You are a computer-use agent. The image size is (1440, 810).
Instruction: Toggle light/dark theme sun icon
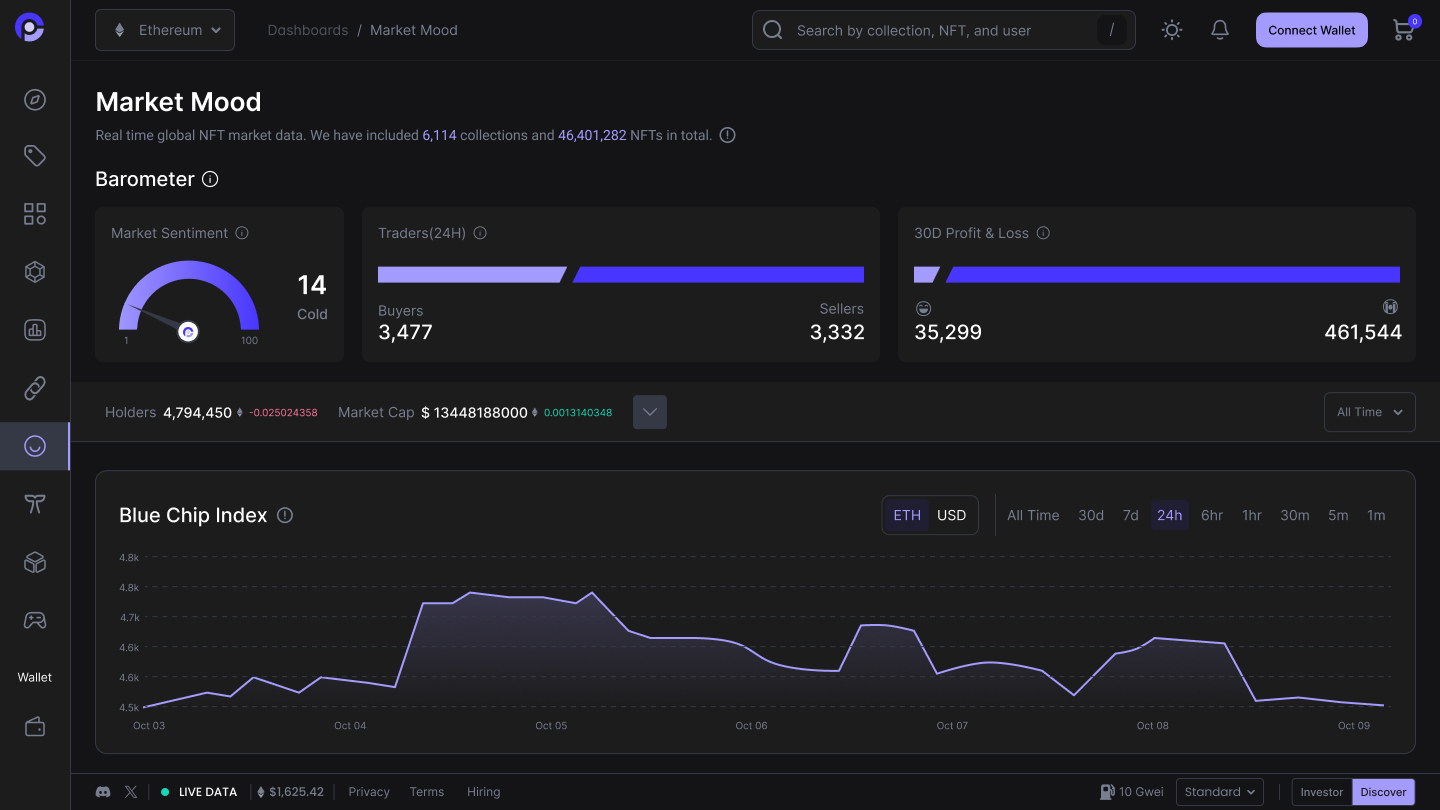pyautogui.click(x=1172, y=30)
